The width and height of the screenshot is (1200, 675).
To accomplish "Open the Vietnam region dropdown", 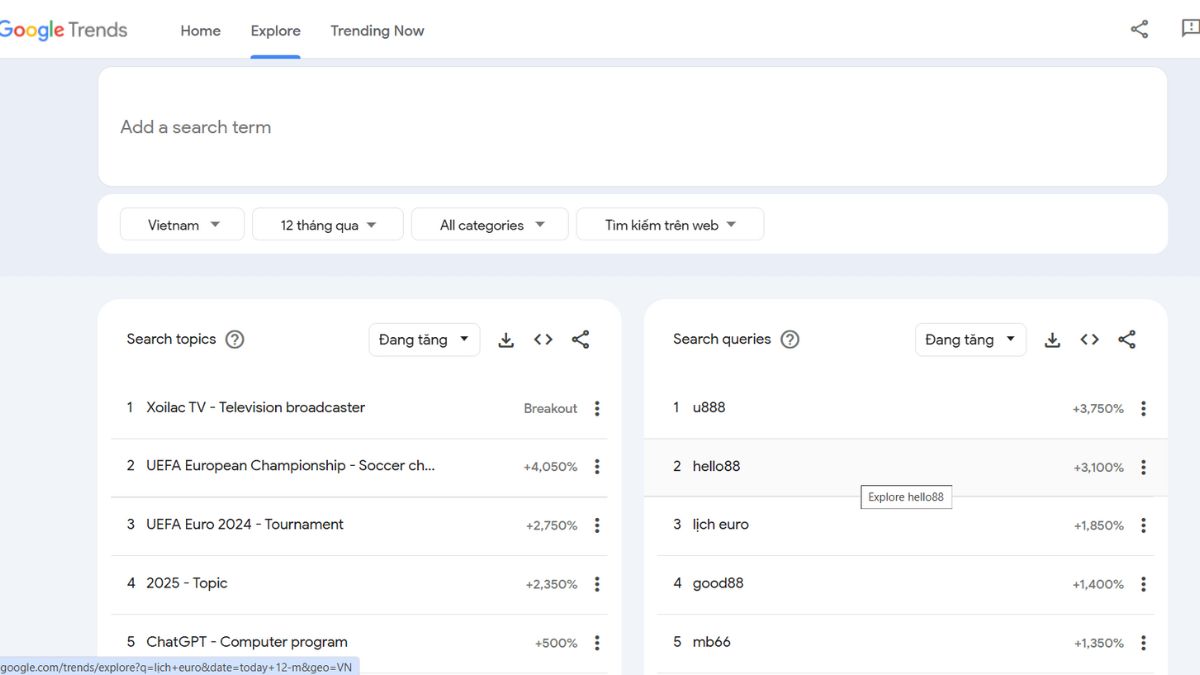I will pos(182,224).
